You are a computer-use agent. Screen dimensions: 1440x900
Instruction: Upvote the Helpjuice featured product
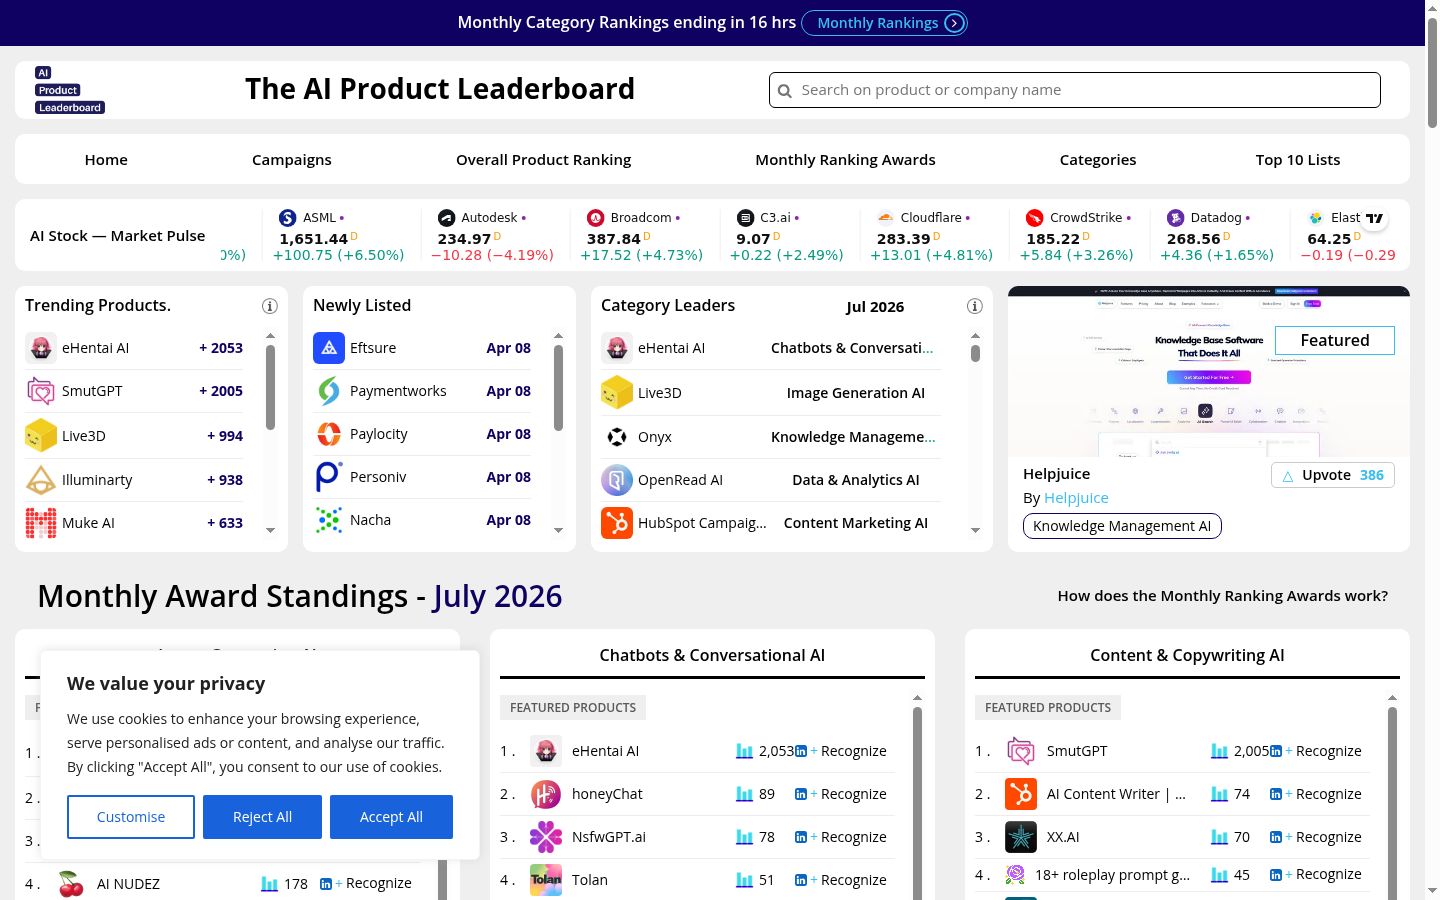1333,475
